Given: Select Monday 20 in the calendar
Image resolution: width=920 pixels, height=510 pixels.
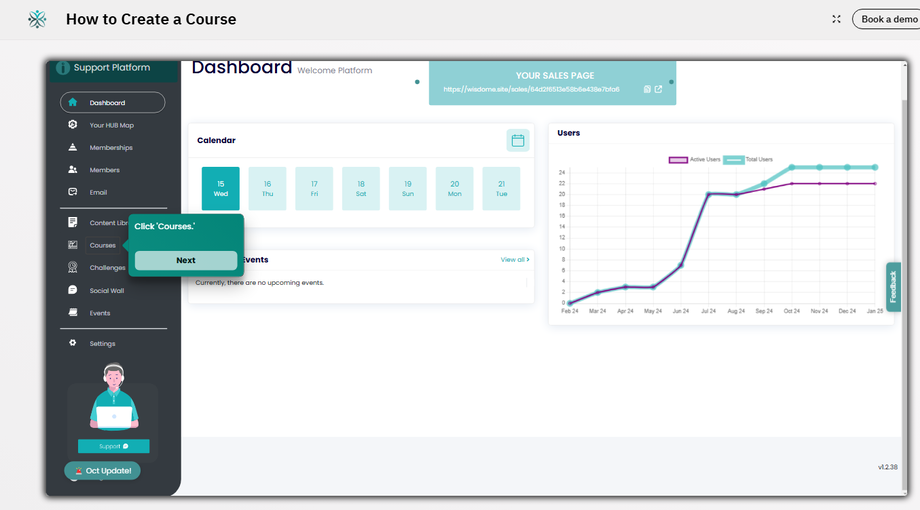Looking at the screenshot, I should click(454, 188).
